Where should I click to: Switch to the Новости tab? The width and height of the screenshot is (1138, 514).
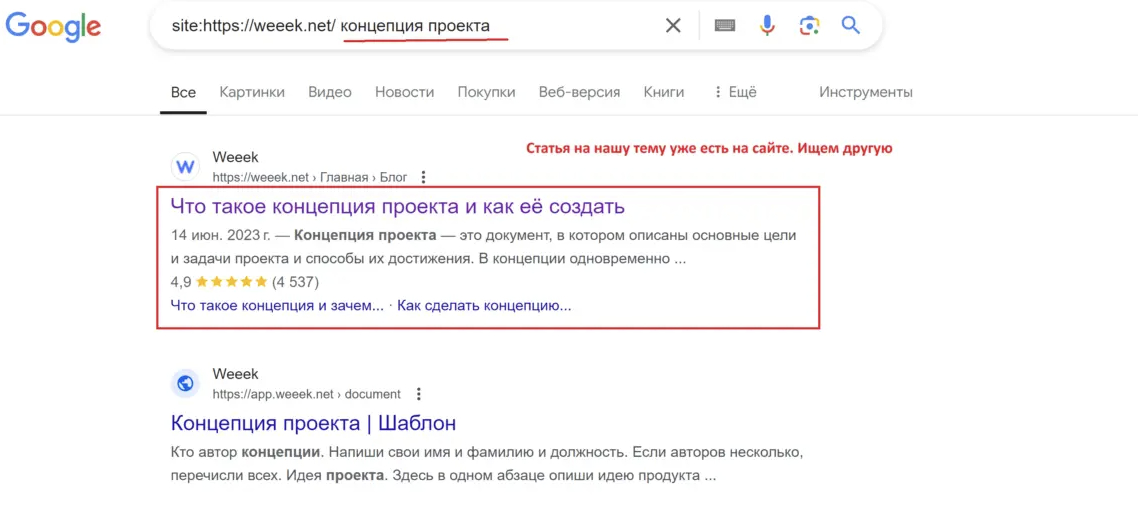[404, 92]
